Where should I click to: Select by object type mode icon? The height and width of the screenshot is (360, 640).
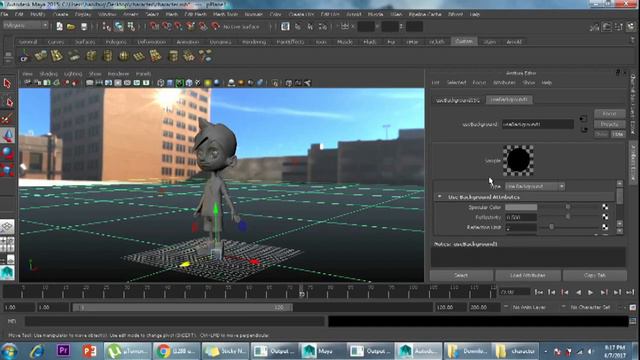click(x=119, y=27)
